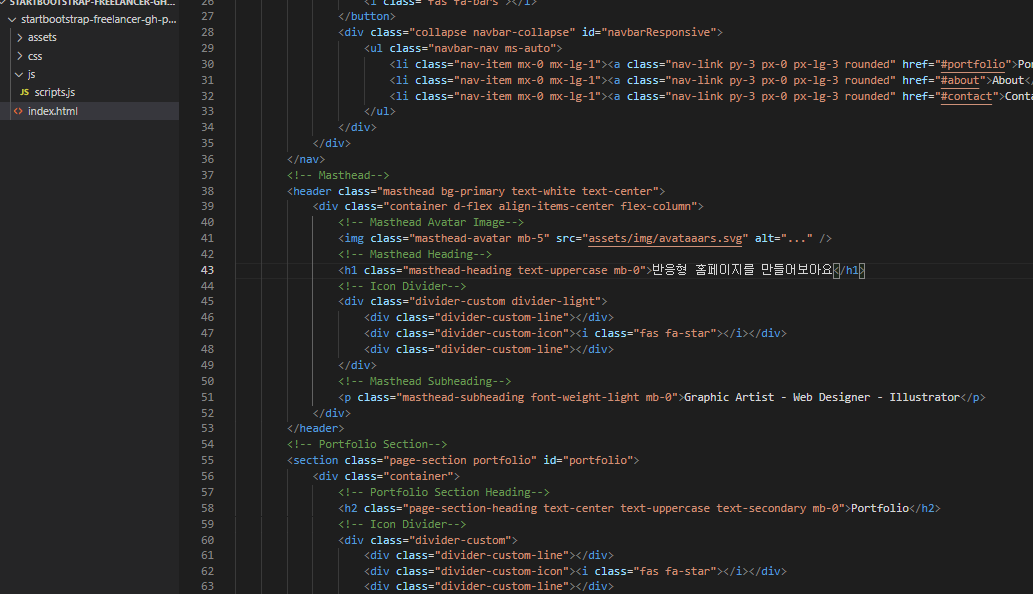Image resolution: width=1033 pixels, height=594 pixels.
Task: Click the 'Masthead Avatar Image' comment
Action: click(x=431, y=223)
